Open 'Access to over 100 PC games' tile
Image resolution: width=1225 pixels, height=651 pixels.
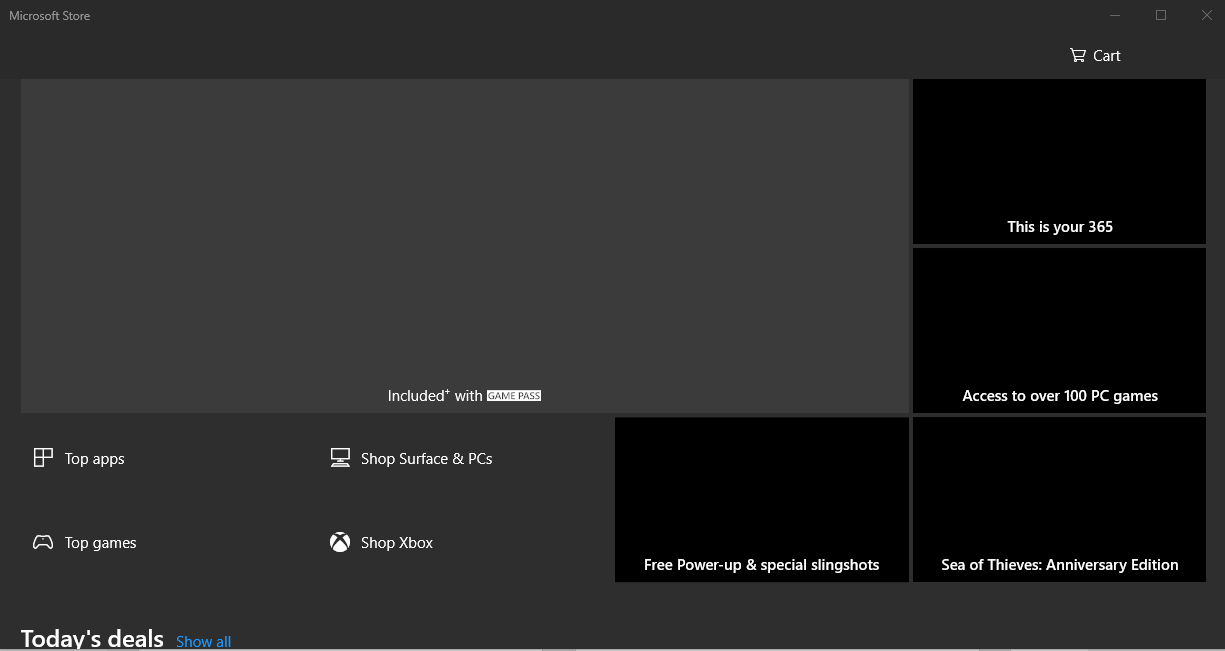tap(1059, 330)
